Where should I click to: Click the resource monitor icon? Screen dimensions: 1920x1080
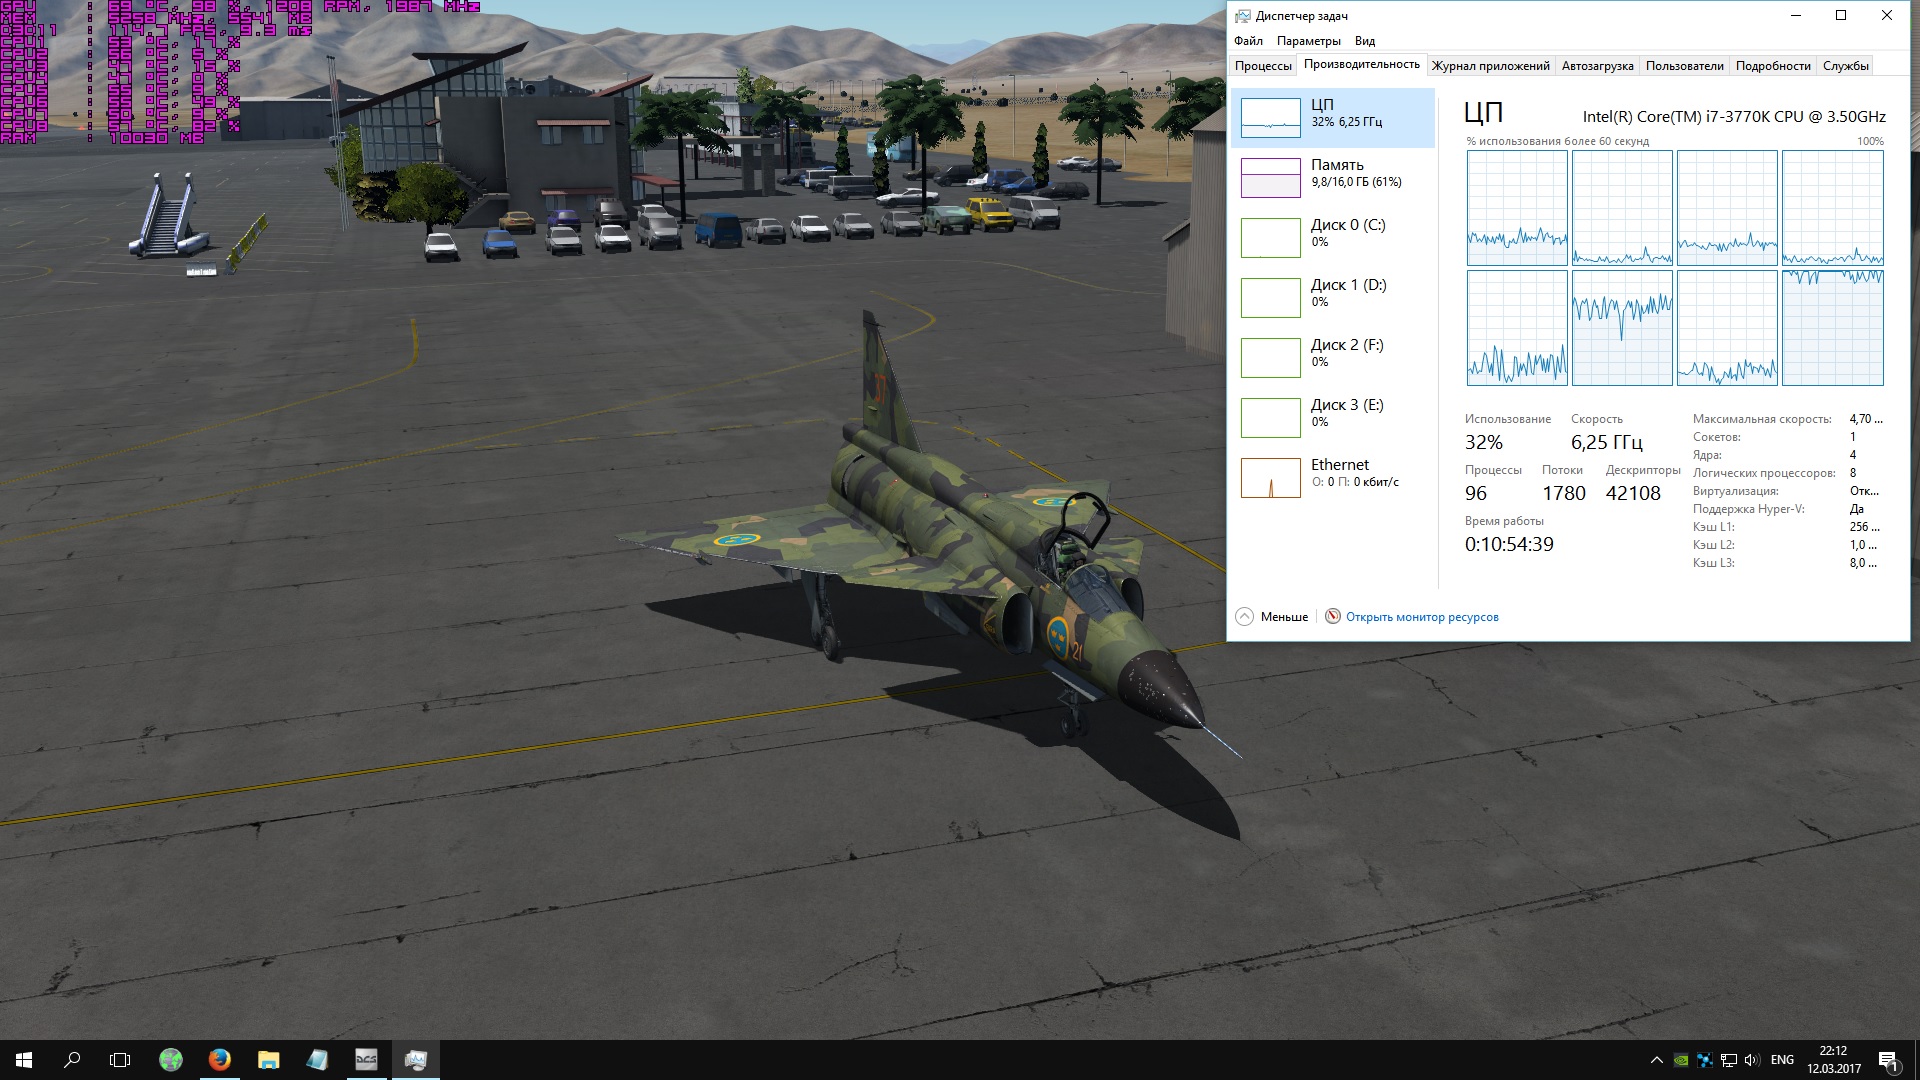pos(1333,616)
